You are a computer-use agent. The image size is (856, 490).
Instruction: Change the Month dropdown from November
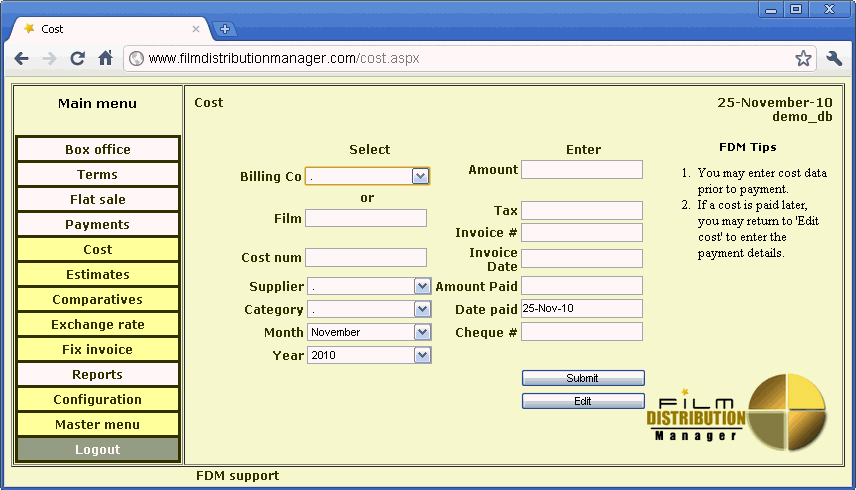click(x=422, y=332)
